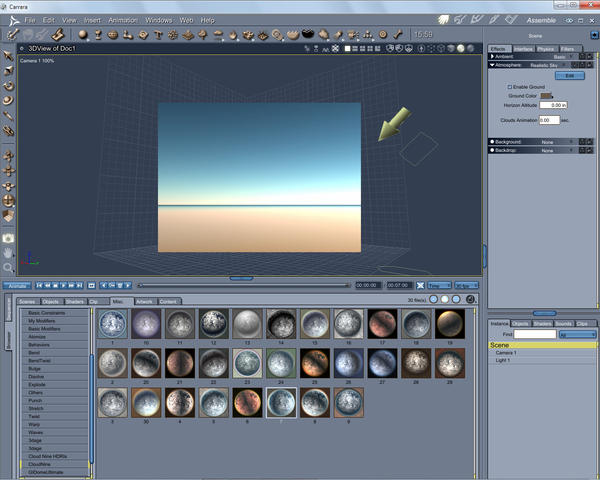This screenshot has height=480, width=600.
Task: Select the hand pan tool in left toolbar
Action: pyautogui.click(x=8, y=253)
